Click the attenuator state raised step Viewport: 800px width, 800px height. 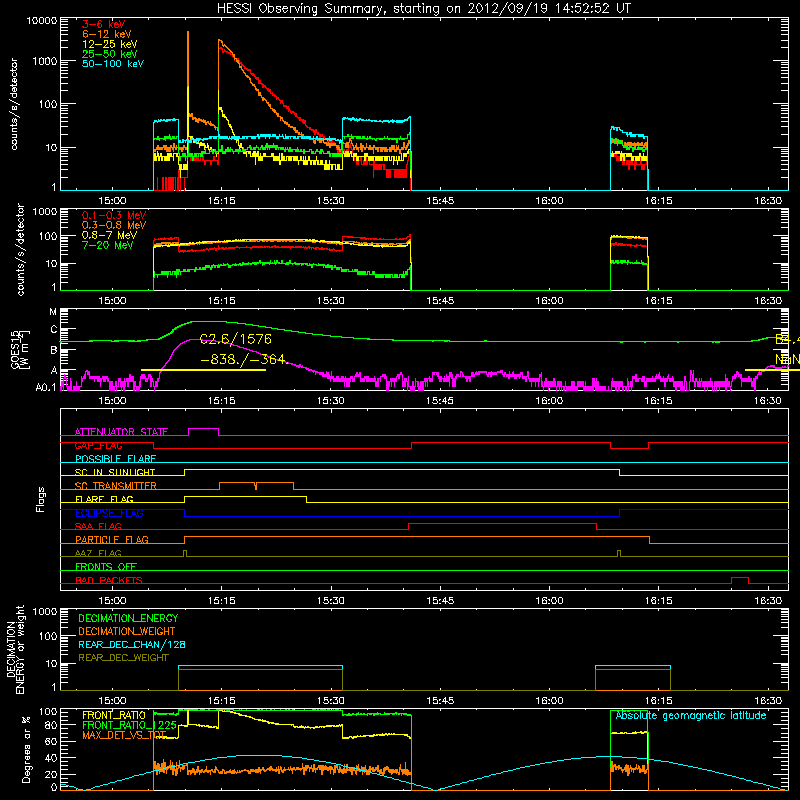coord(204,429)
